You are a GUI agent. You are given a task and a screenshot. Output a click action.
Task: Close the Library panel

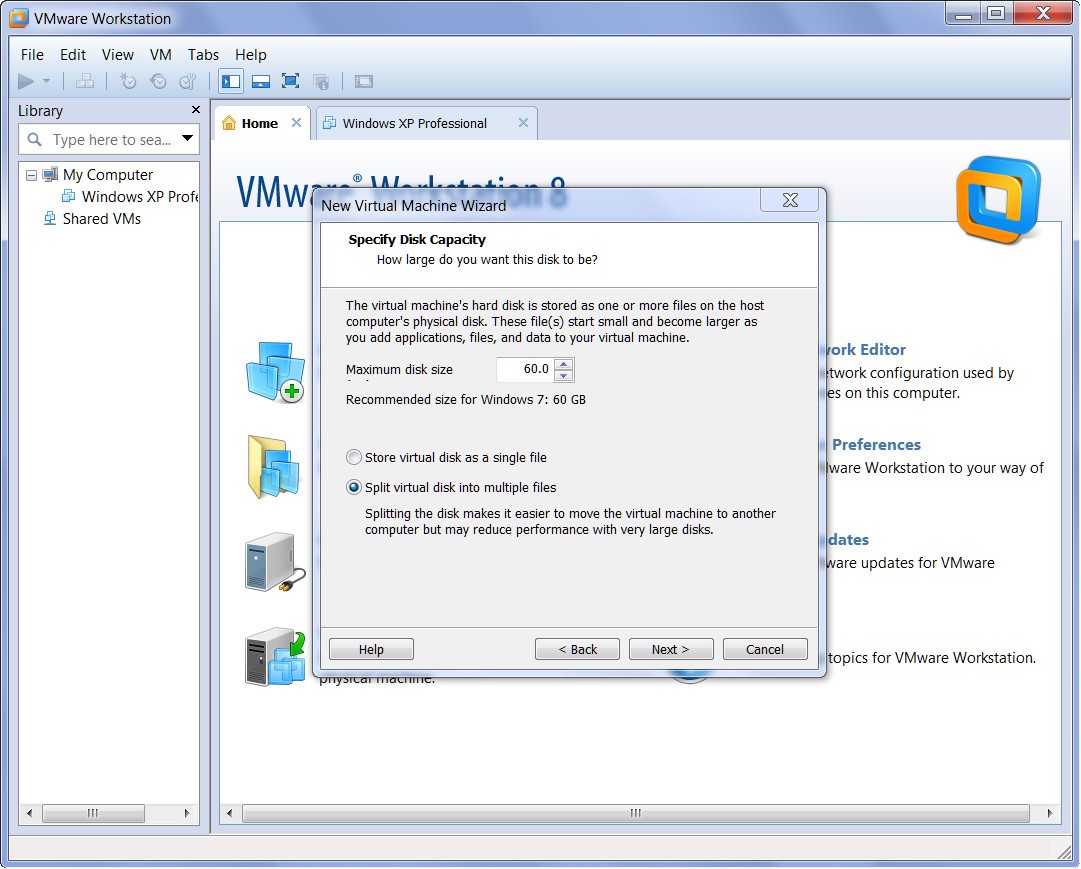pyautogui.click(x=196, y=110)
